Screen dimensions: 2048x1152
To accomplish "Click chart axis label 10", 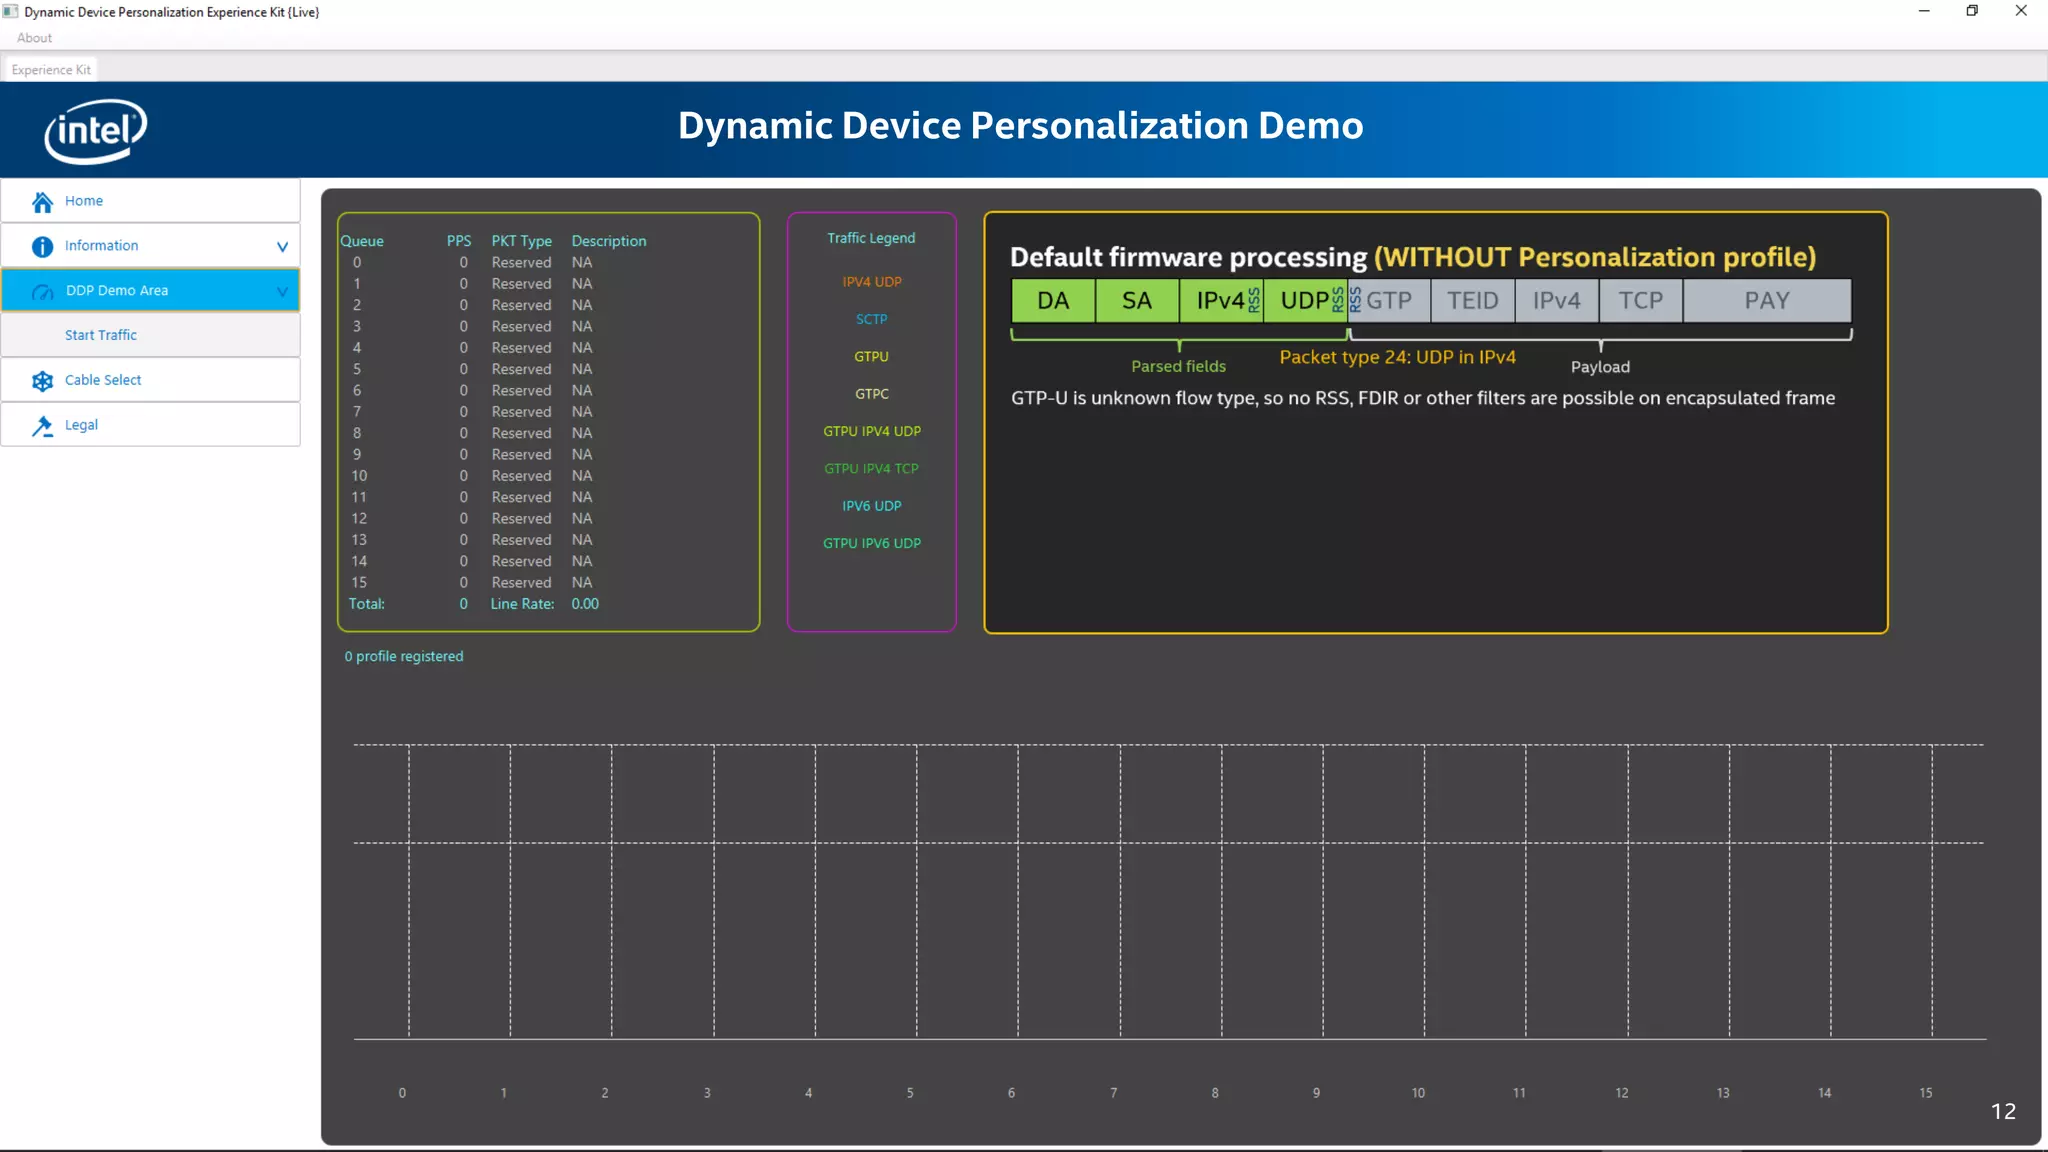I will click(1418, 1093).
